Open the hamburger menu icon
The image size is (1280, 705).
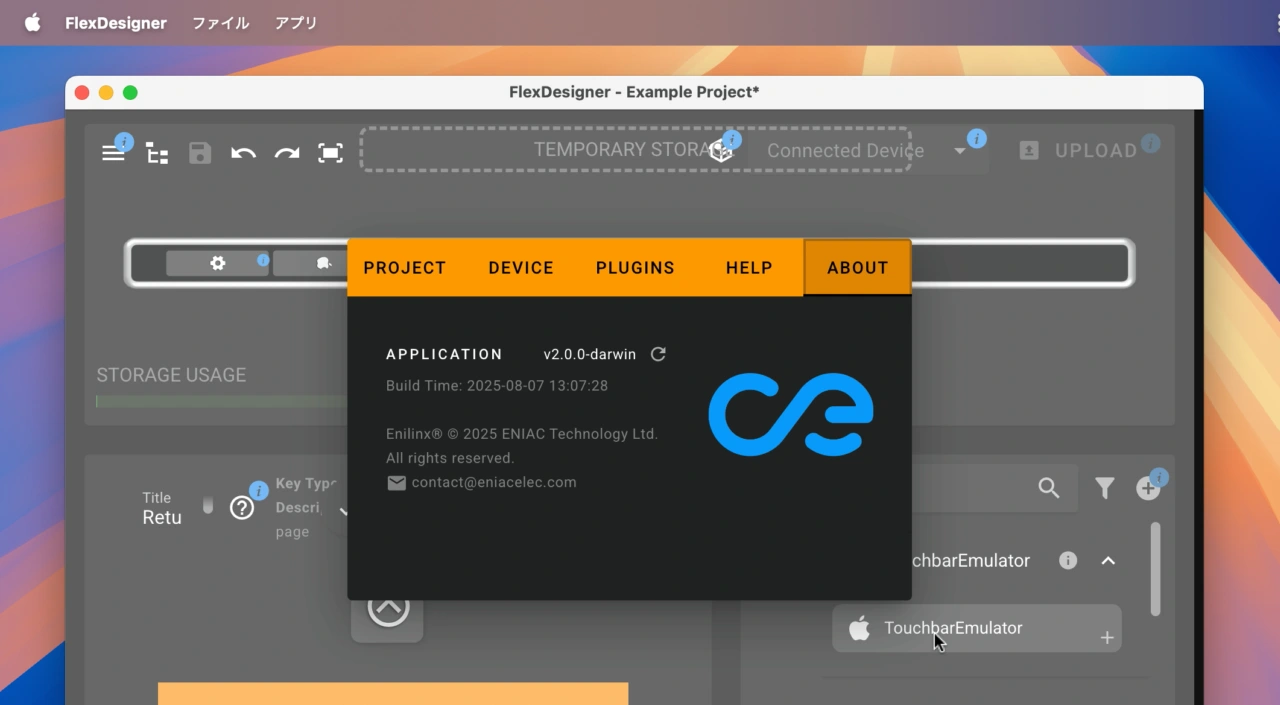(x=114, y=152)
